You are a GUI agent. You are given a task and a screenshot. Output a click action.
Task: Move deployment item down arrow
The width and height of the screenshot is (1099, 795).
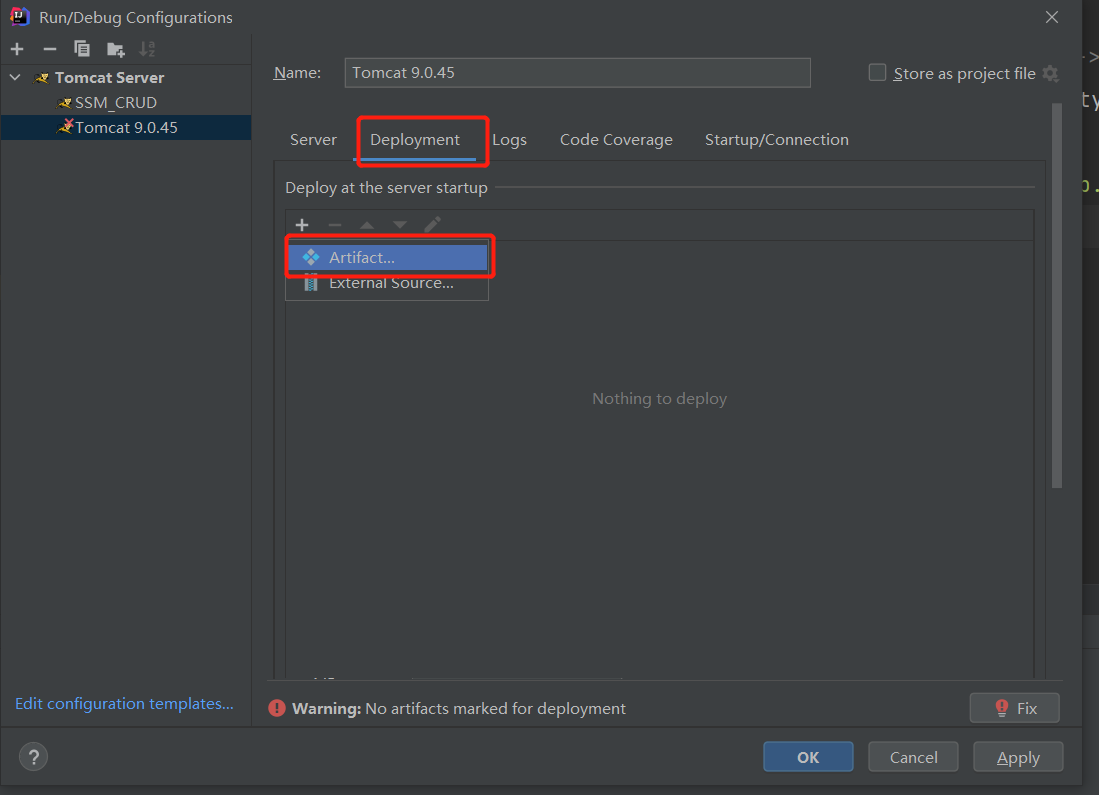(x=400, y=225)
